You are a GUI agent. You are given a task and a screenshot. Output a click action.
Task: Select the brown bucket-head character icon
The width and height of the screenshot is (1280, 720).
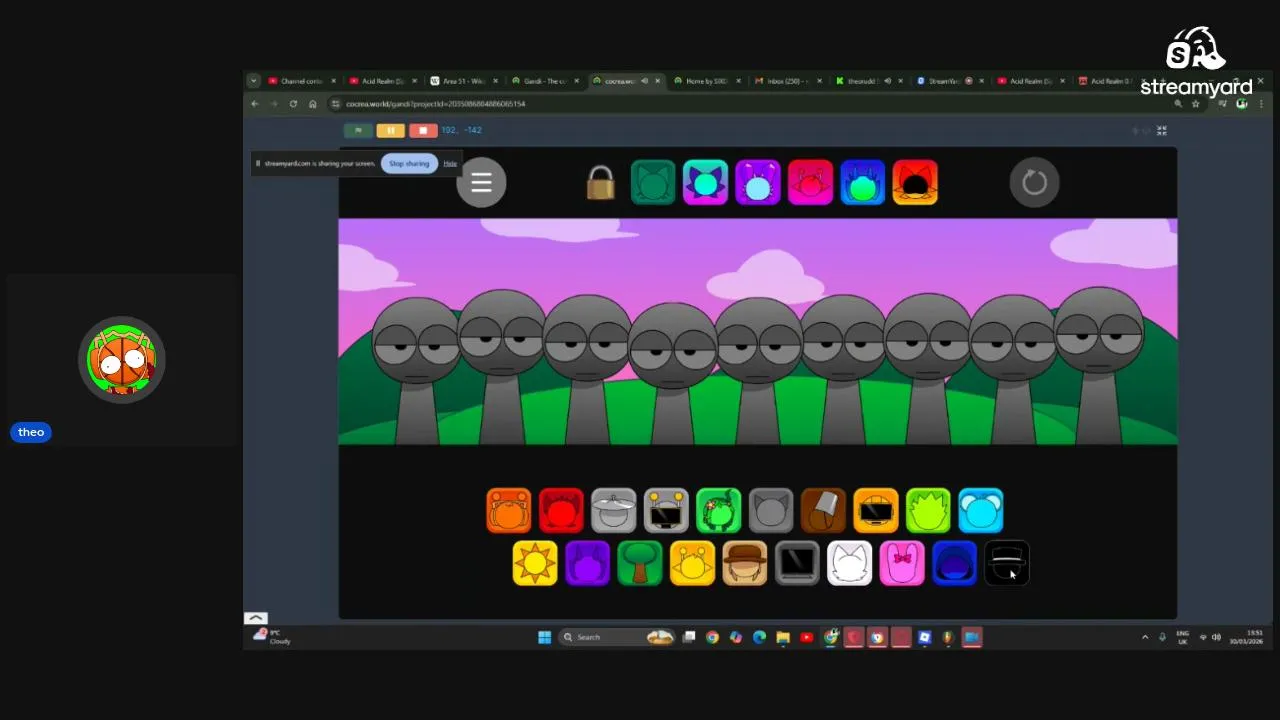pos(823,510)
